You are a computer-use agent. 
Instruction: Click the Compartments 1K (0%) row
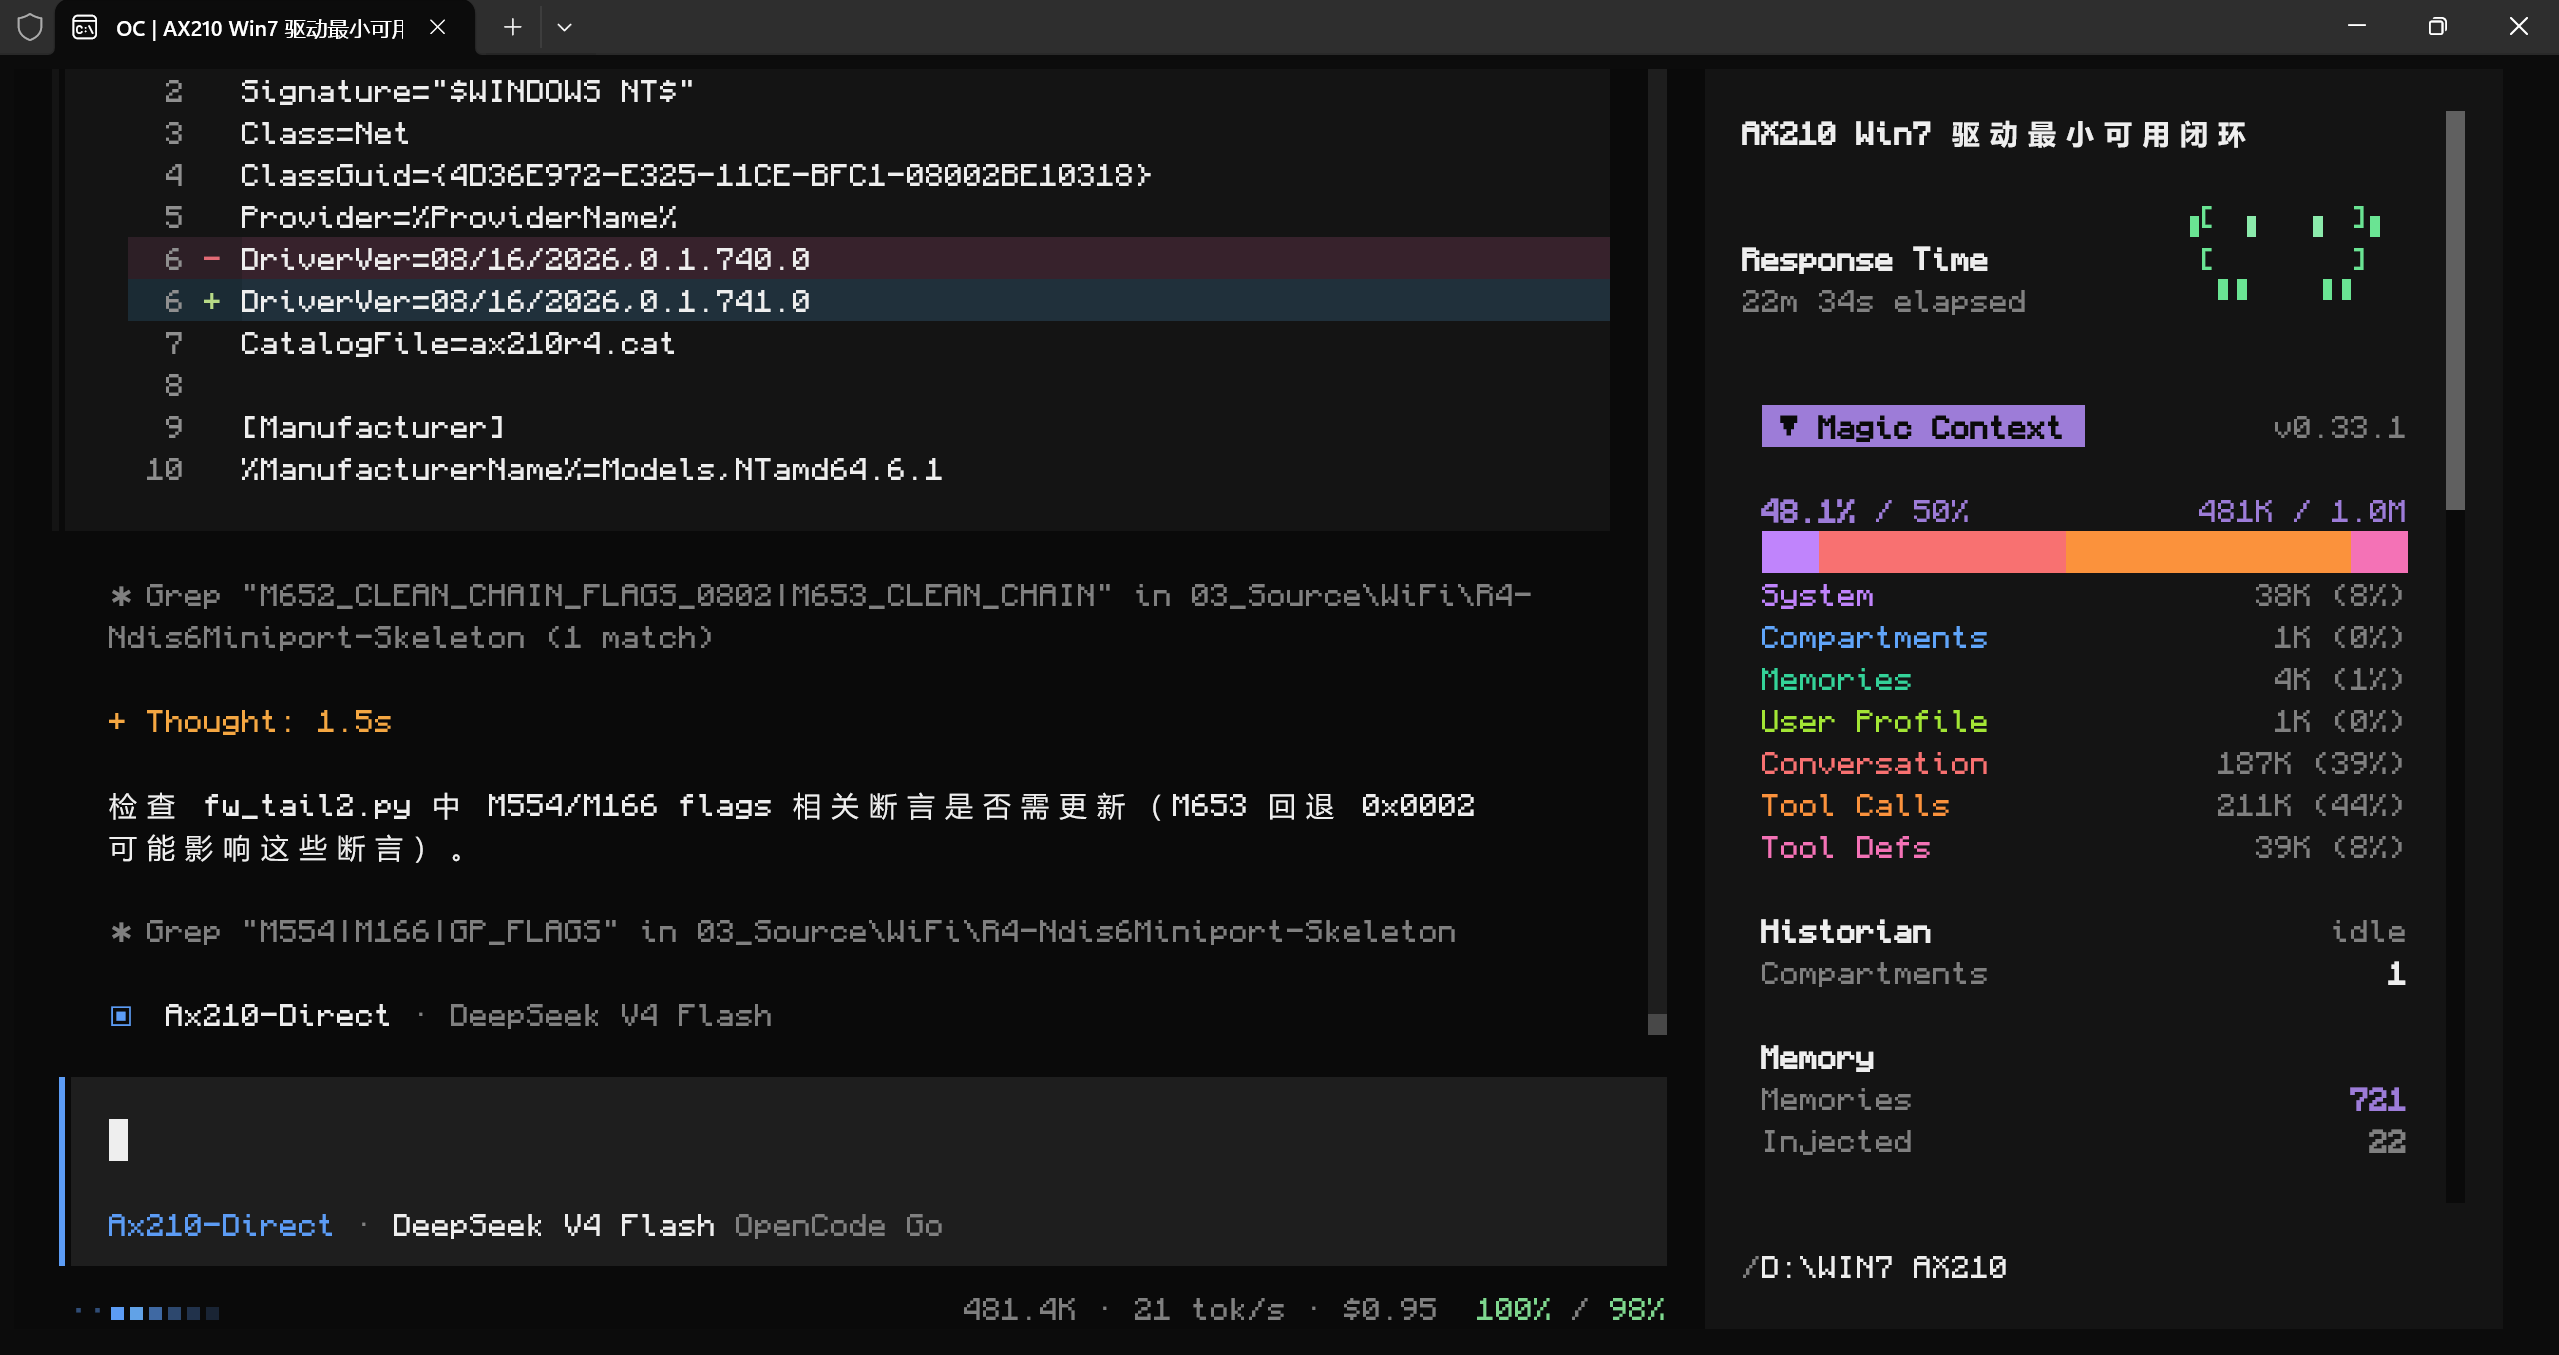[x=2082, y=637]
